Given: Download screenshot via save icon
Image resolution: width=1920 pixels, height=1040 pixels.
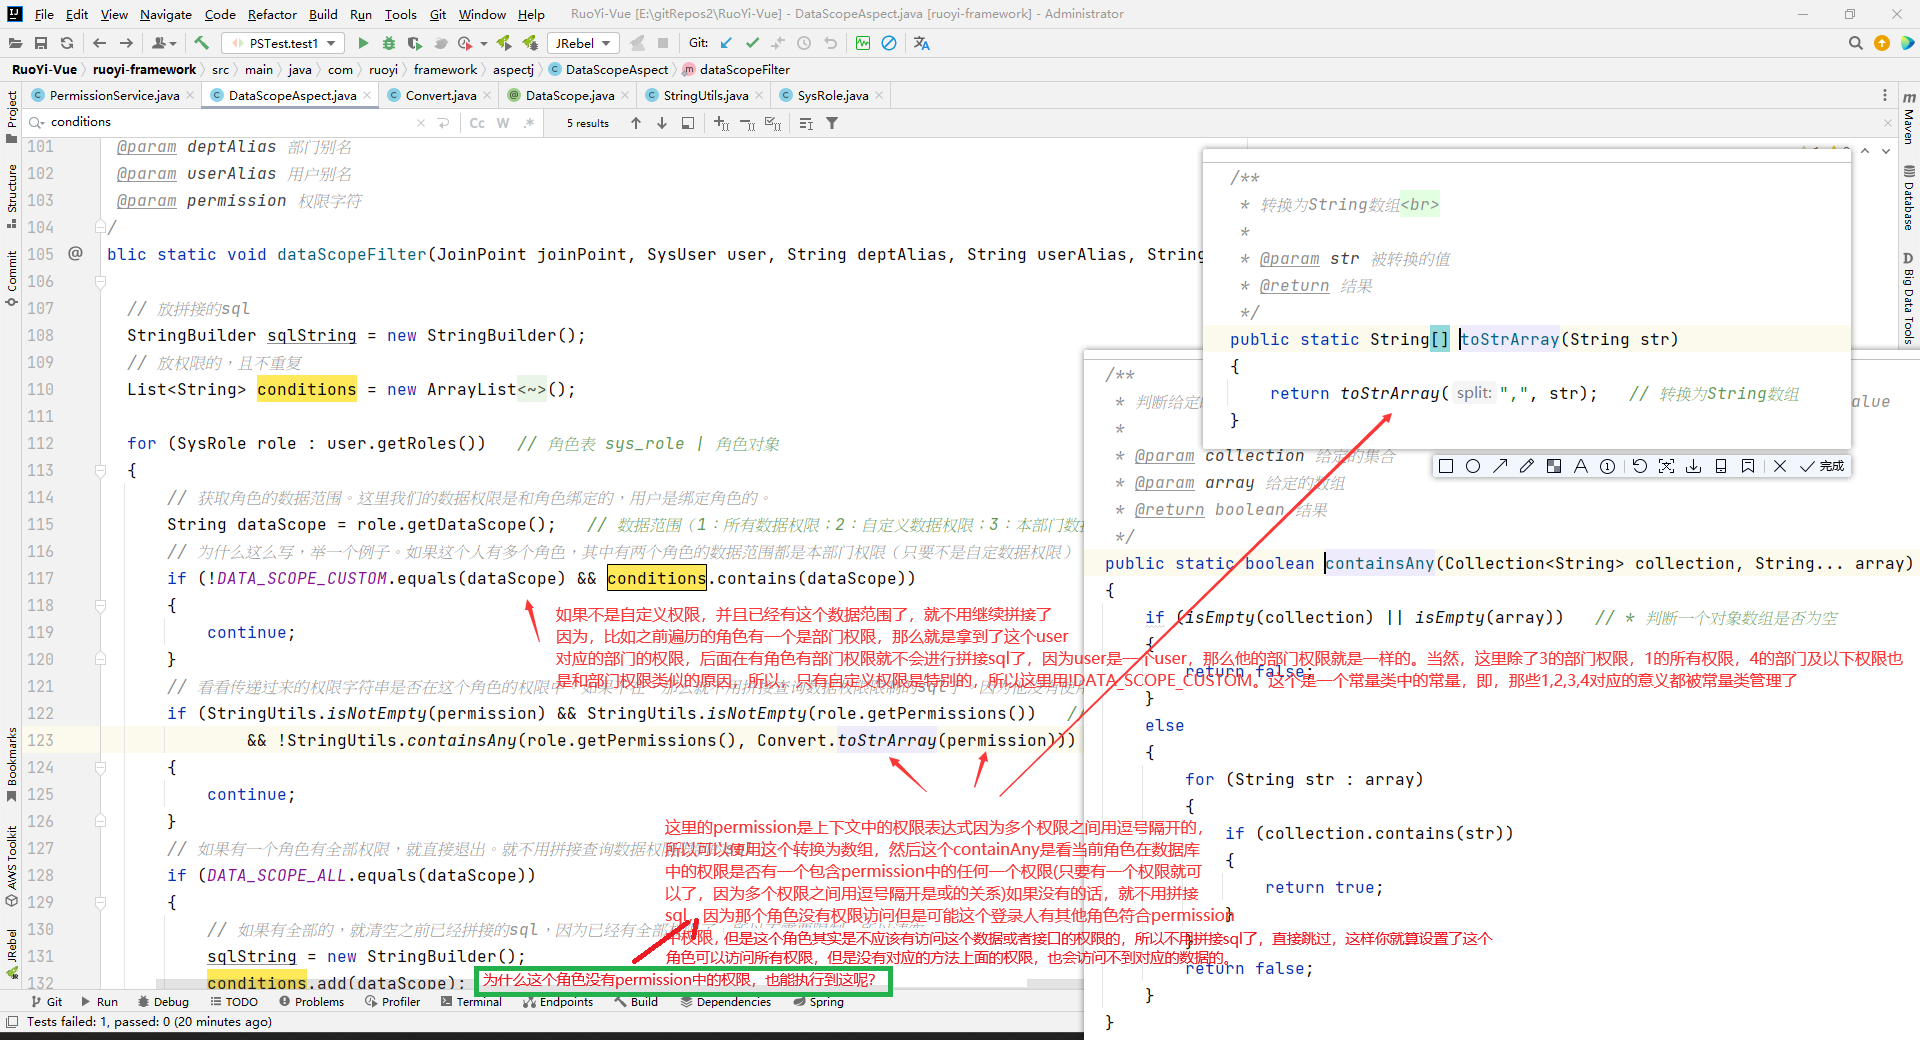Looking at the screenshot, I should 1693,466.
